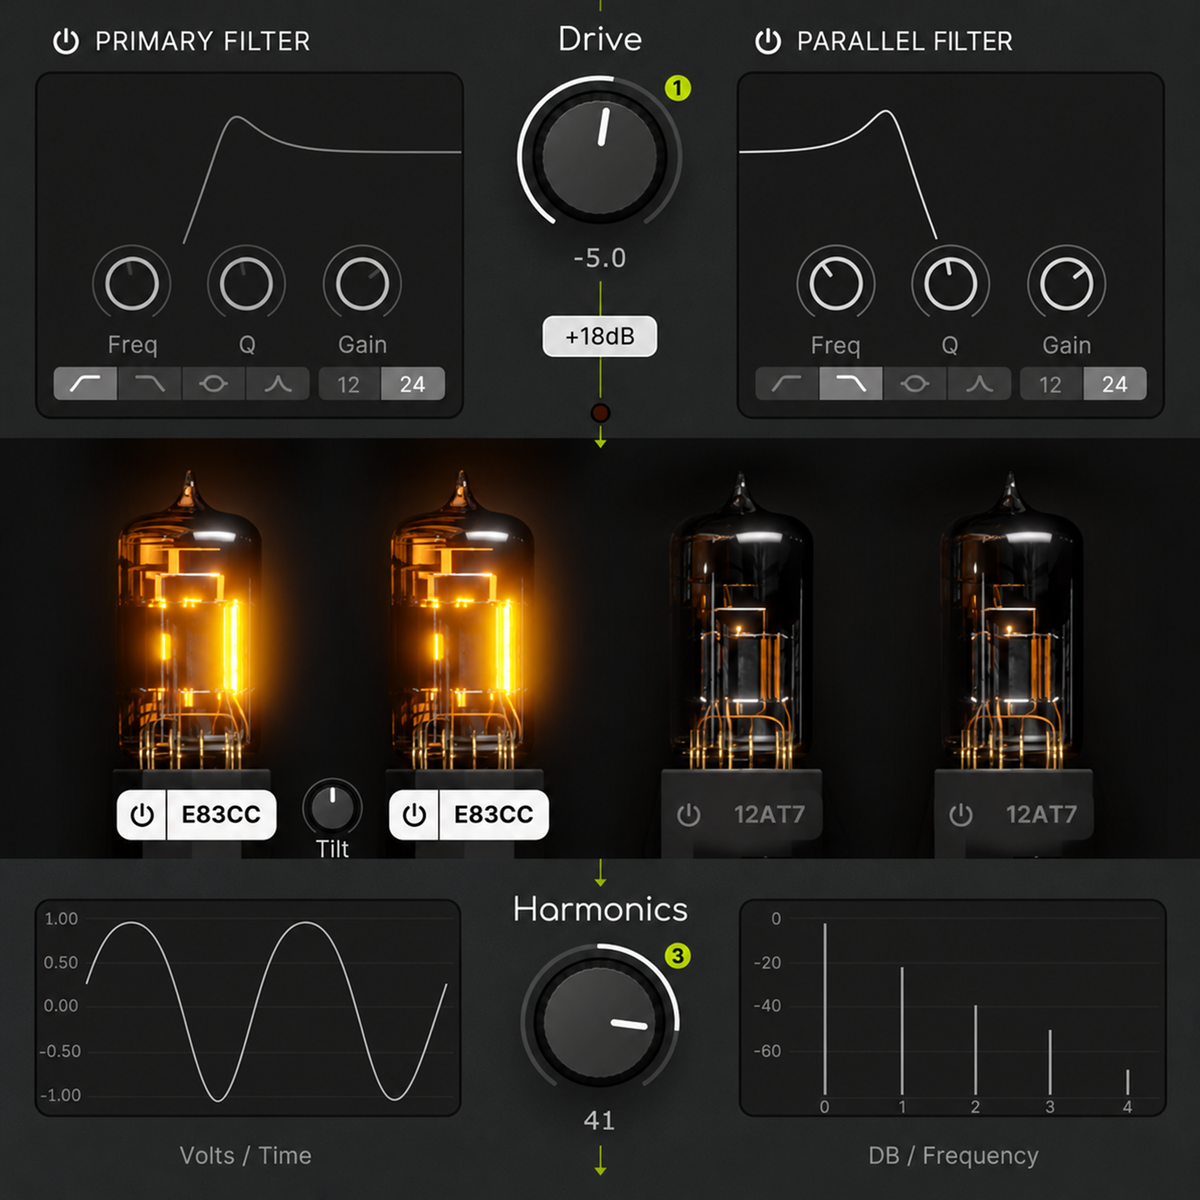This screenshot has width=1200, height=1200.
Task: Click the Tilt knob
Action: (x=332, y=807)
